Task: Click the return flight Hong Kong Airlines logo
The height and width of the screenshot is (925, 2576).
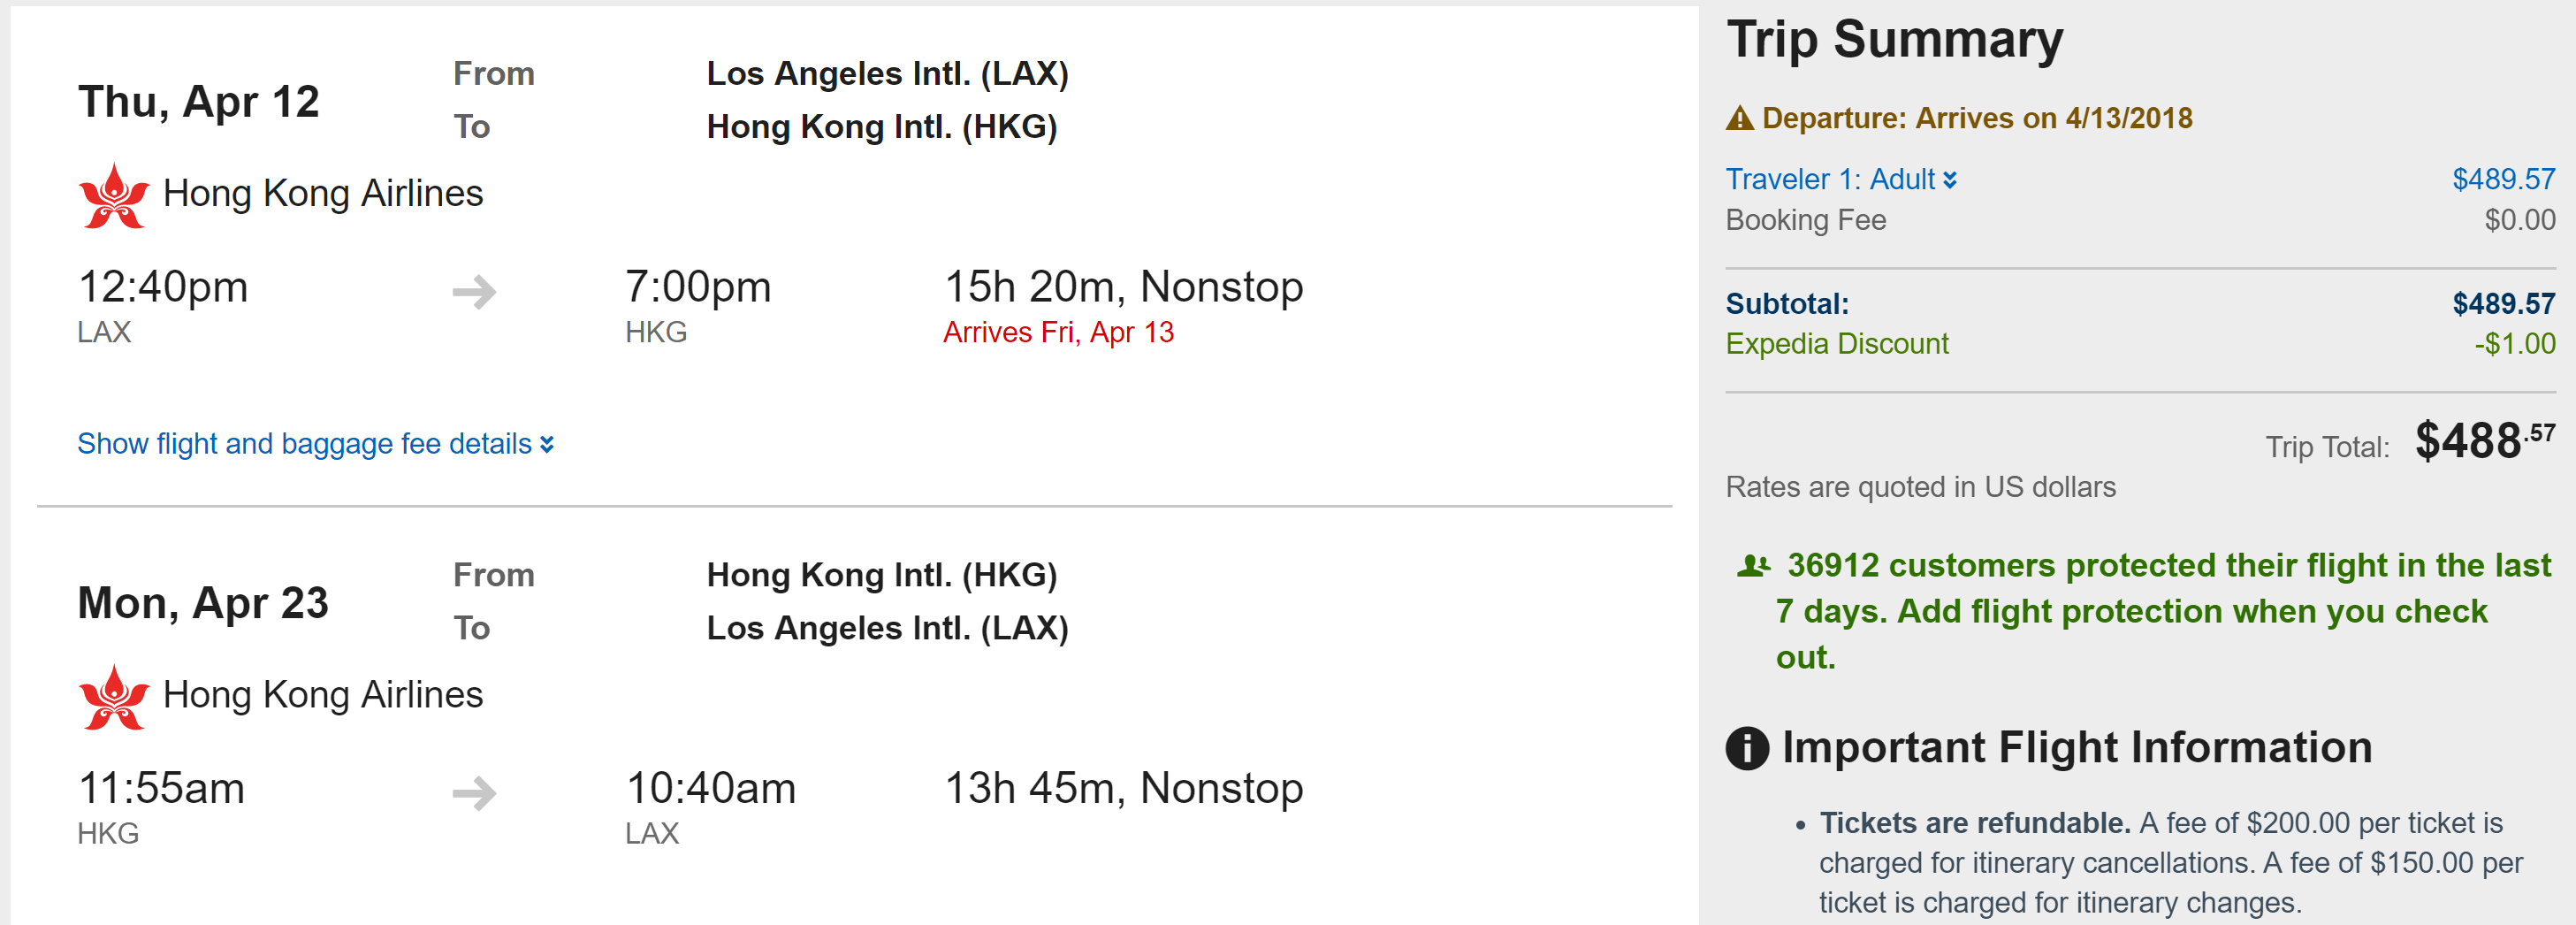Action: pos(113,697)
